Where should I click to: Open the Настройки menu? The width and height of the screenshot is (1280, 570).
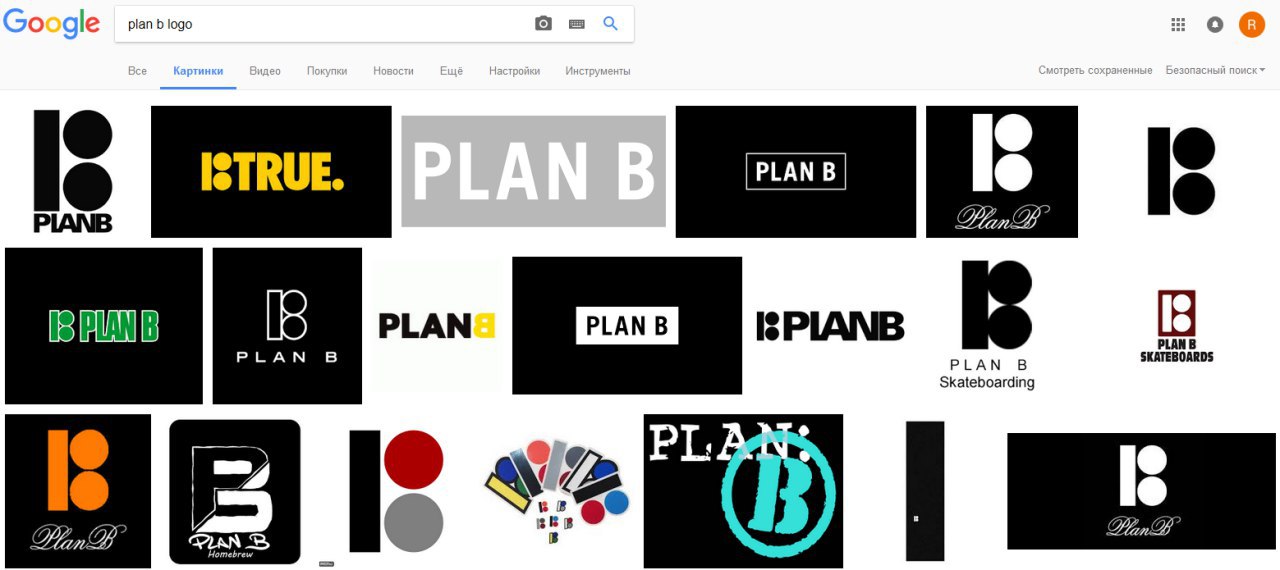point(514,71)
